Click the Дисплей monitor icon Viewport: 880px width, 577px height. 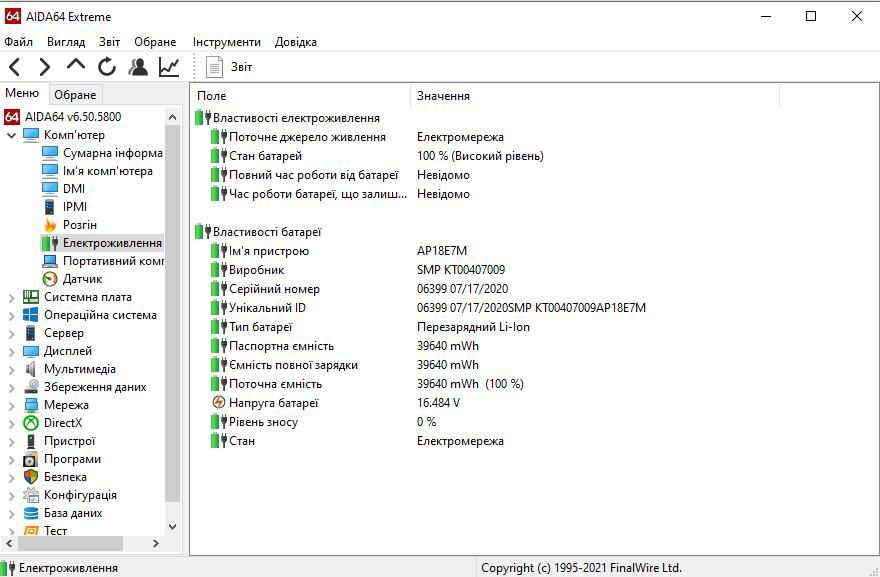[30, 351]
